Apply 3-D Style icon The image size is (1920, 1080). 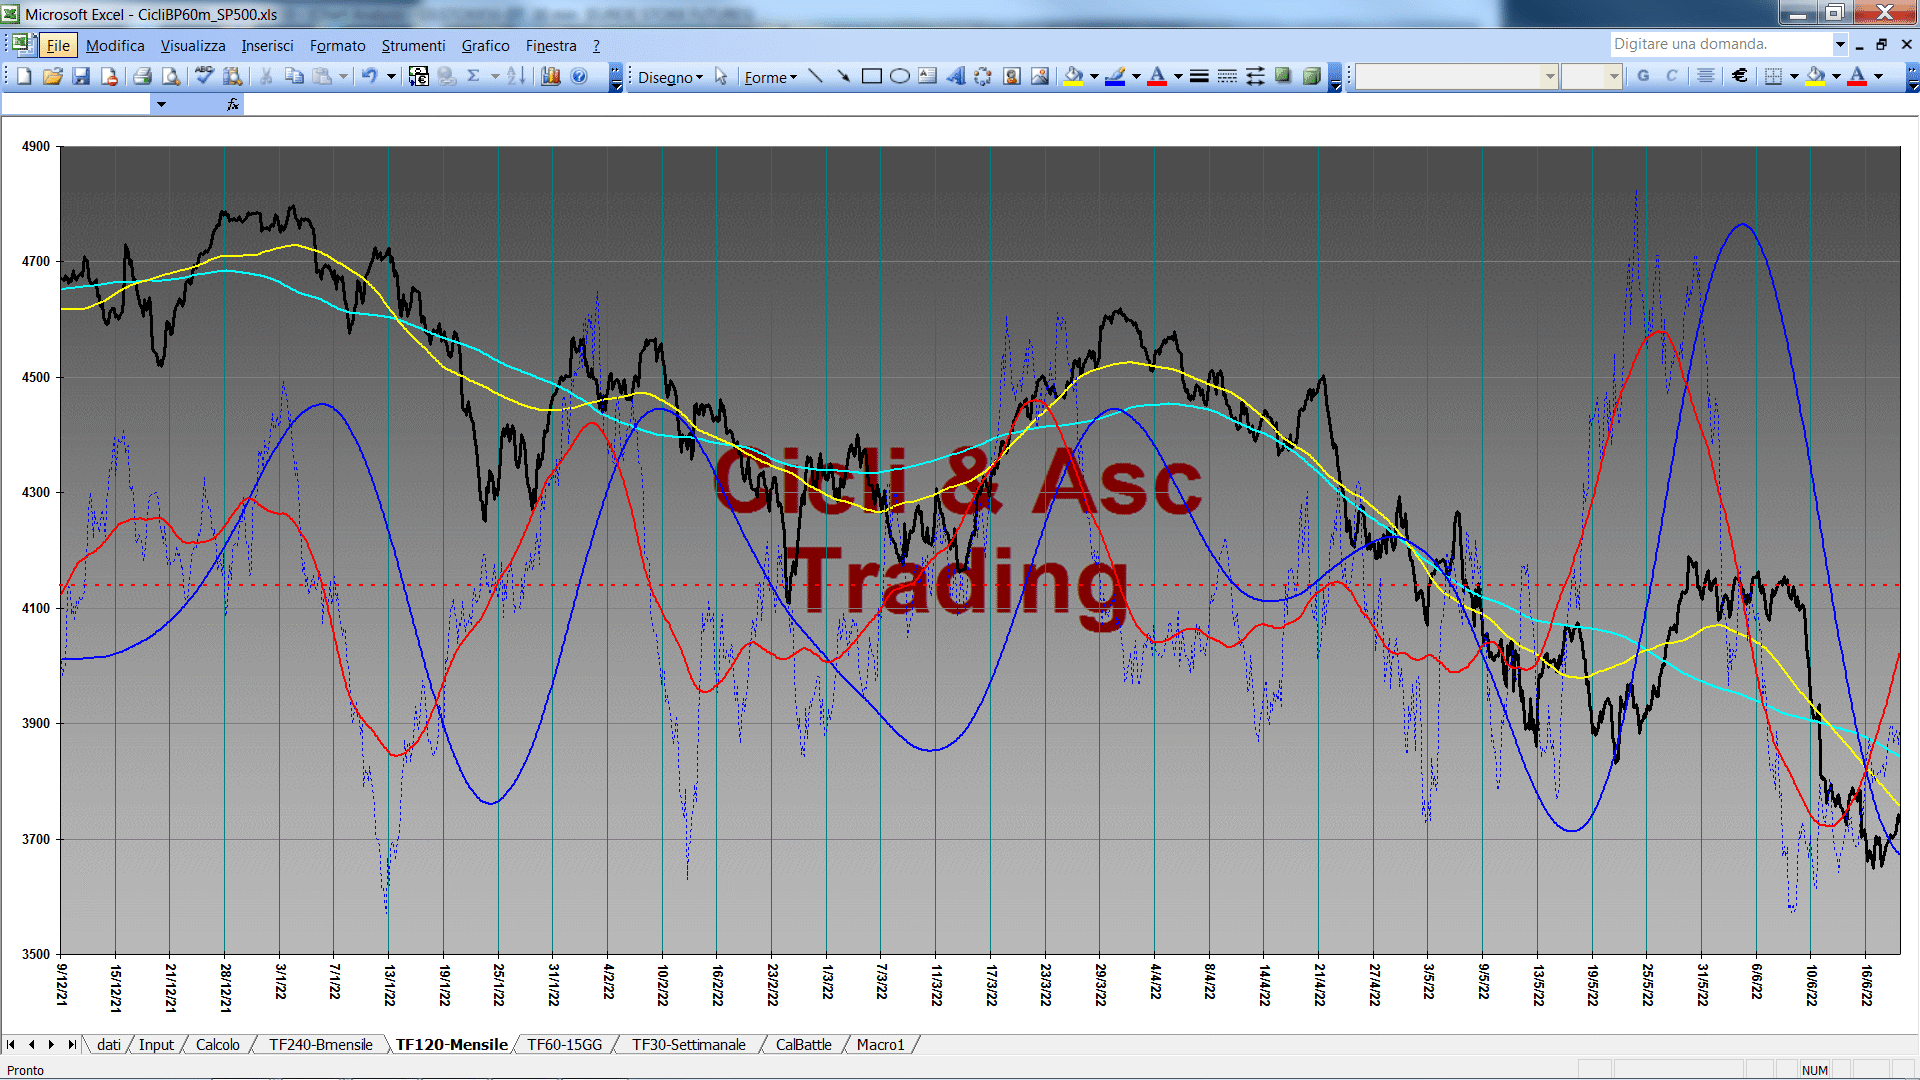click(1311, 77)
